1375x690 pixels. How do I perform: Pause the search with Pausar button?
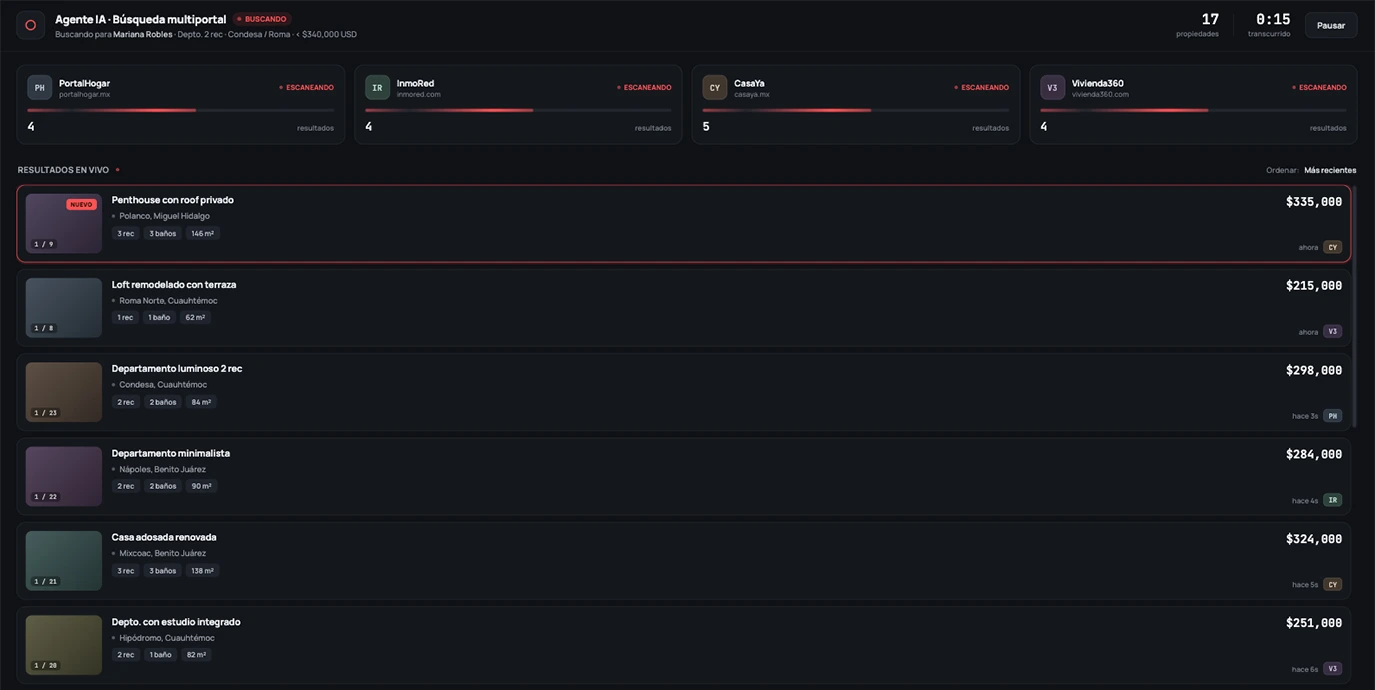point(1331,25)
